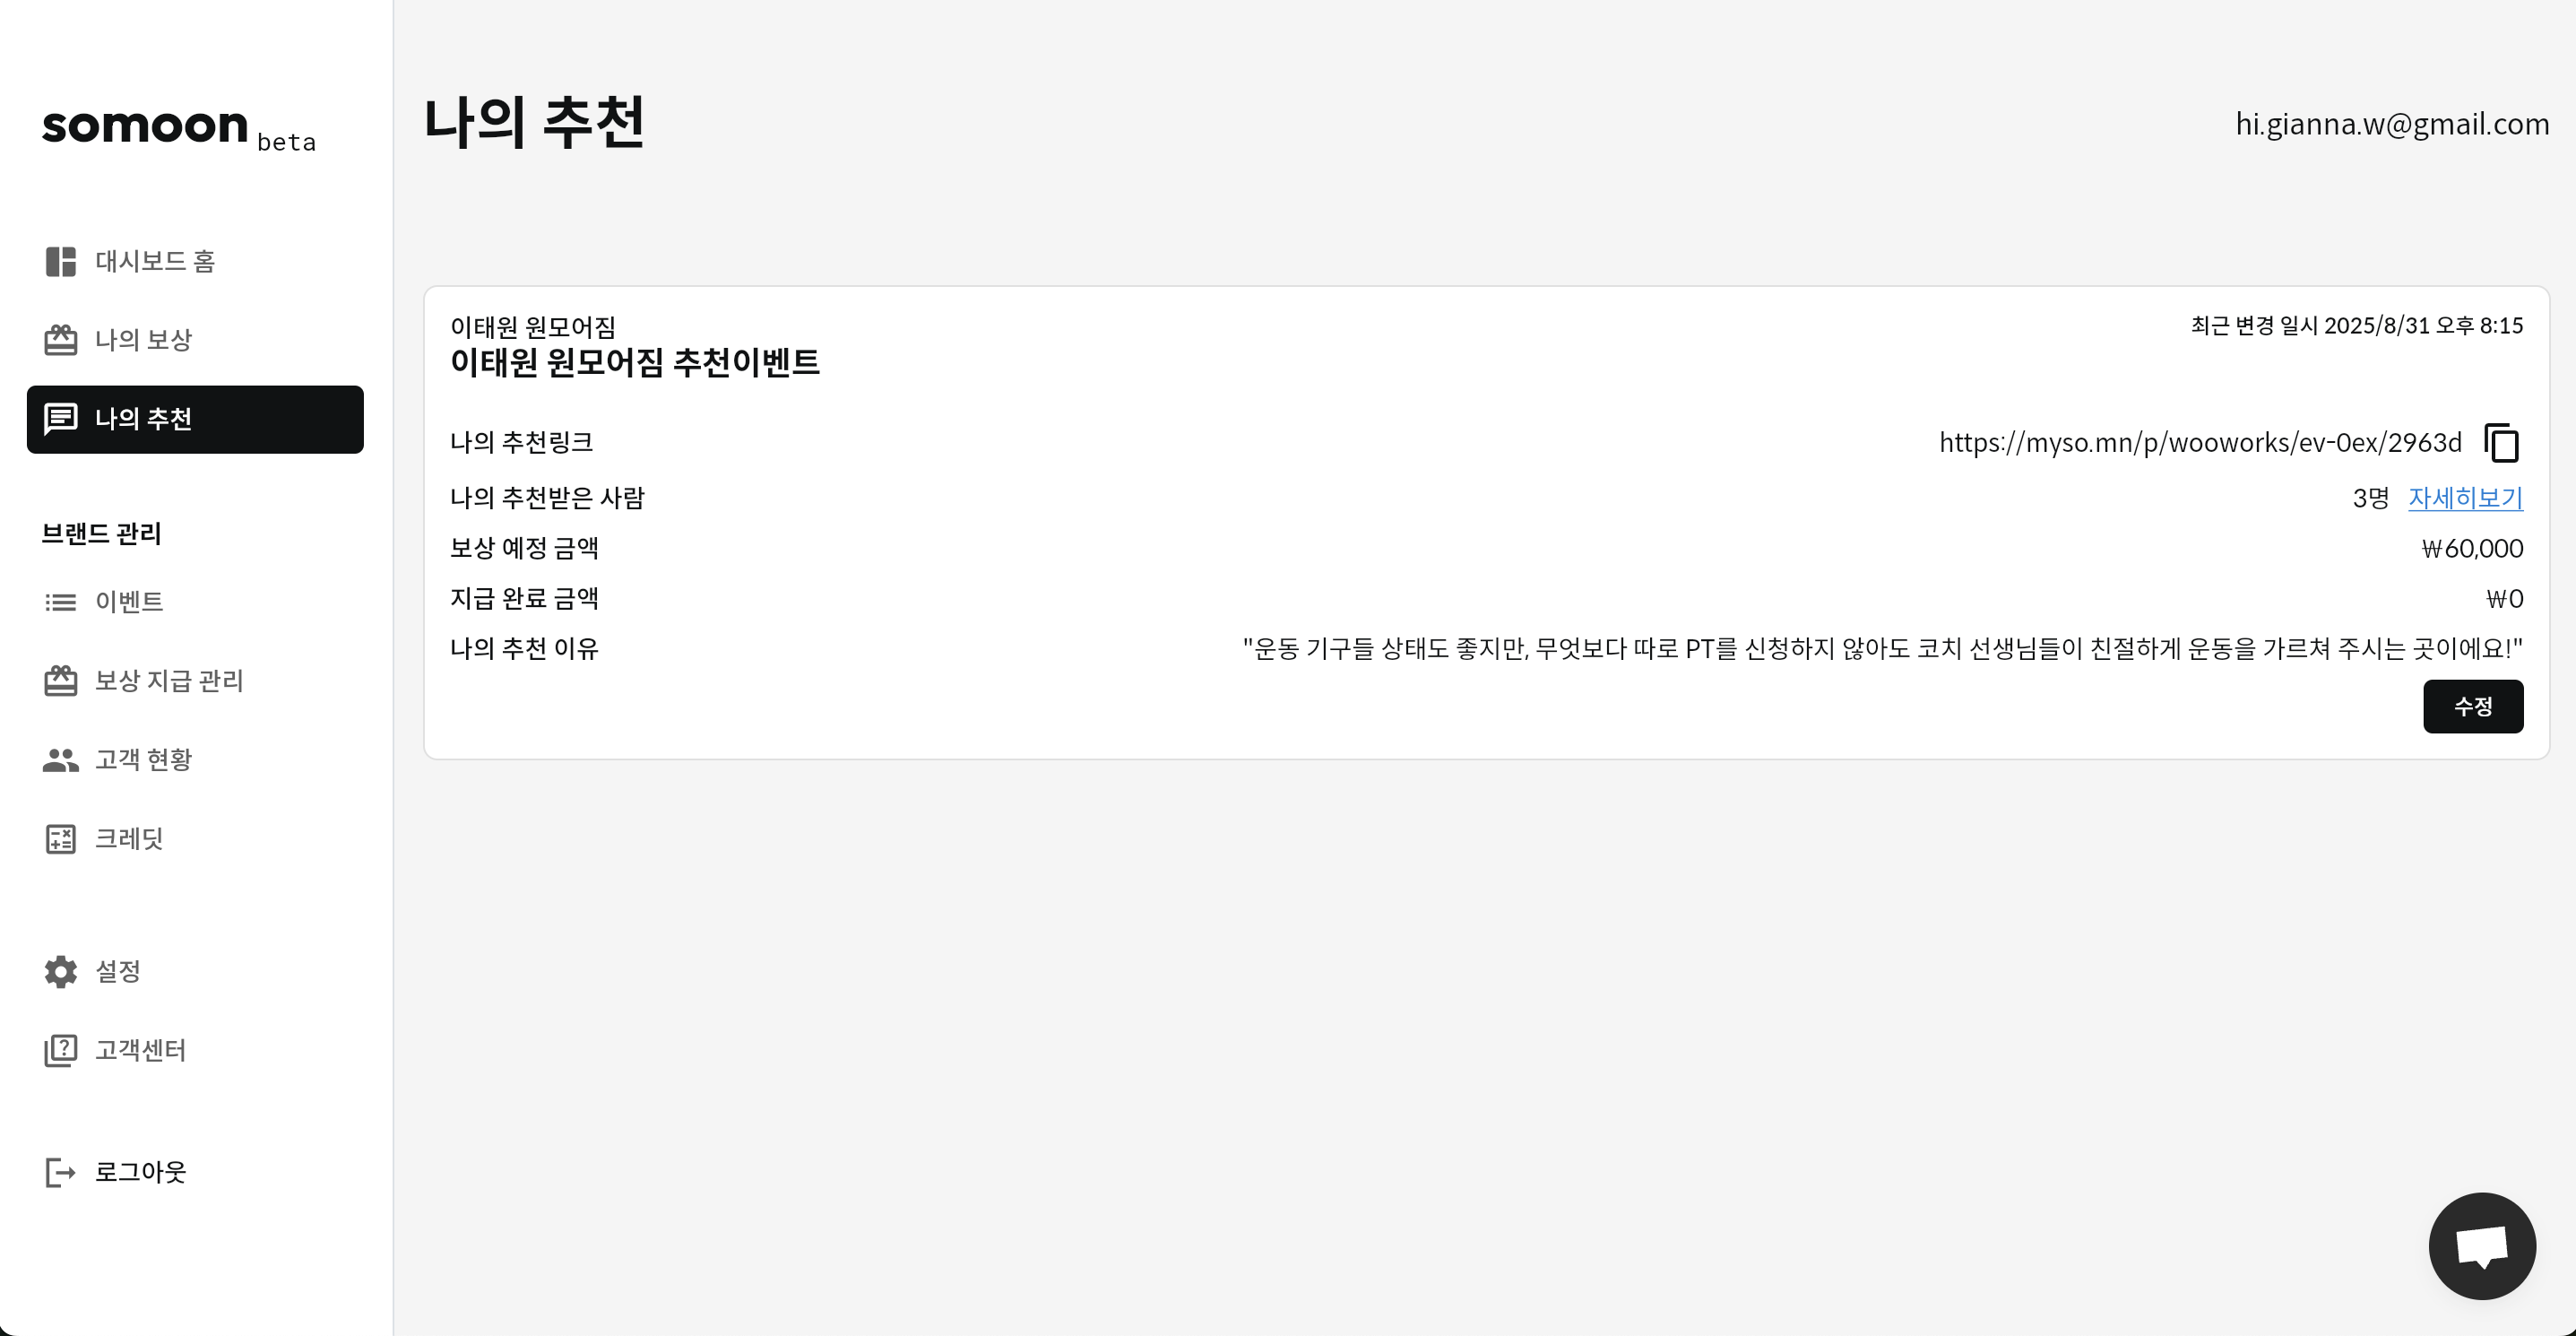Click the calculator icon beside 크레딧
The width and height of the screenshot is (2576, 1336).
tap(61, 839)
